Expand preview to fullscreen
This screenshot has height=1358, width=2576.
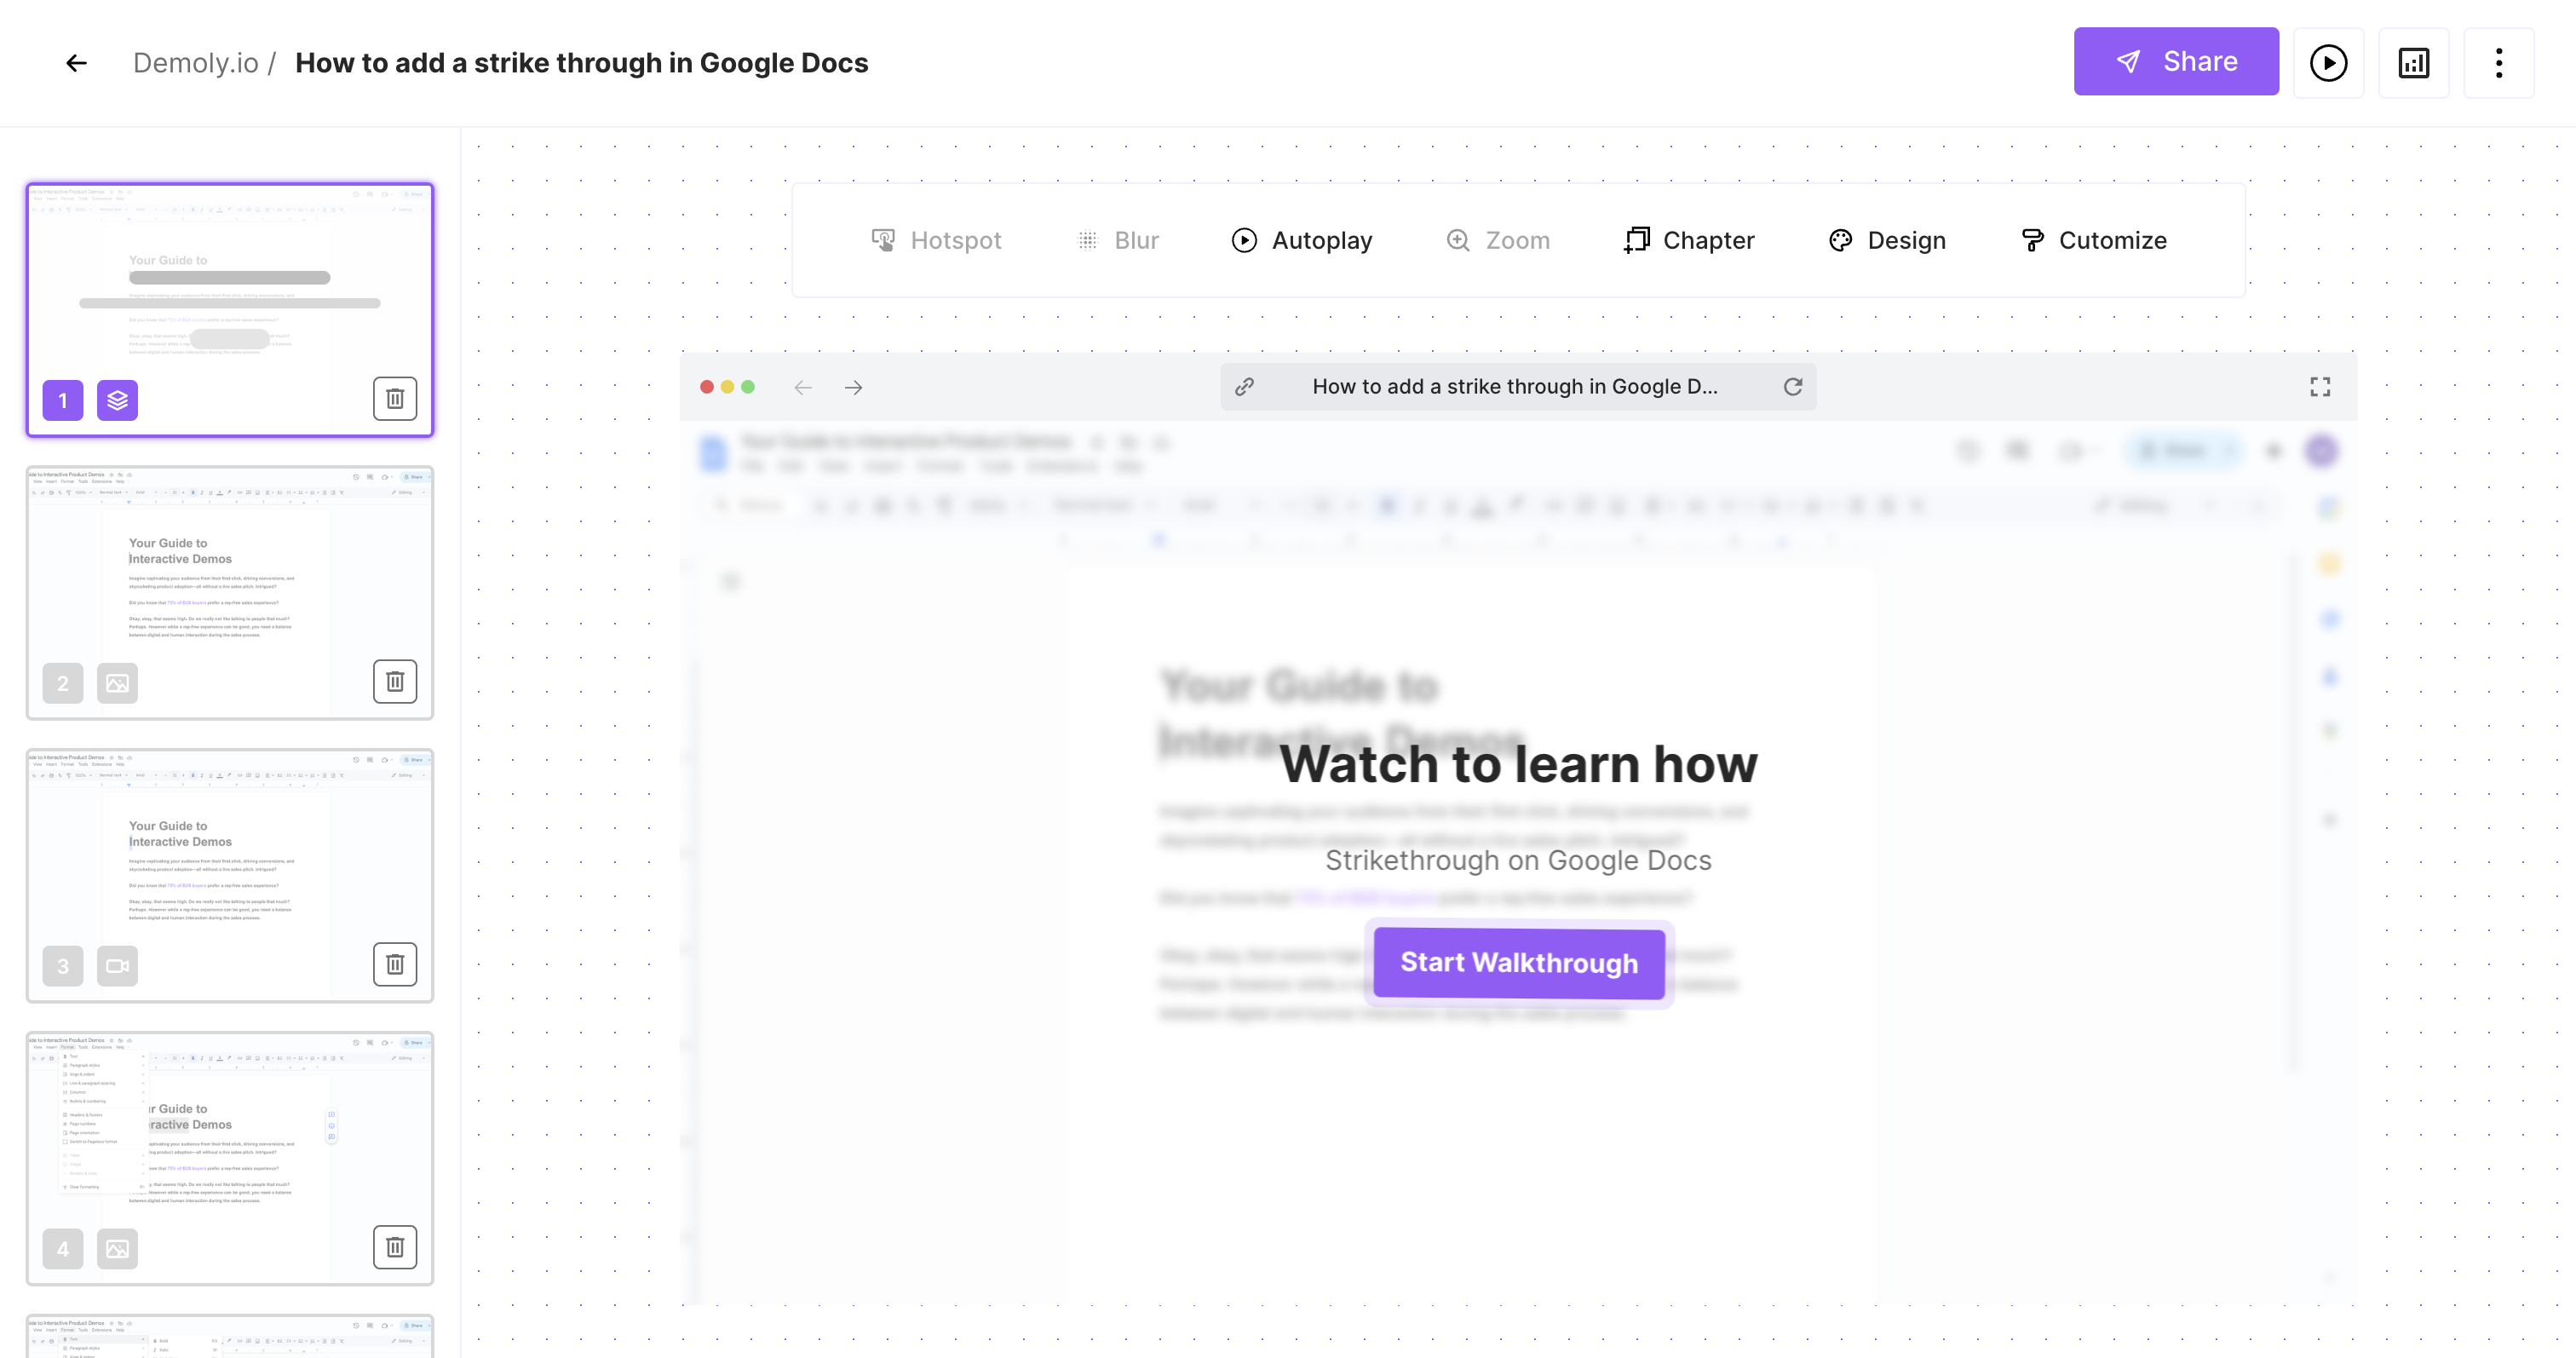[x=2320, y=387]
